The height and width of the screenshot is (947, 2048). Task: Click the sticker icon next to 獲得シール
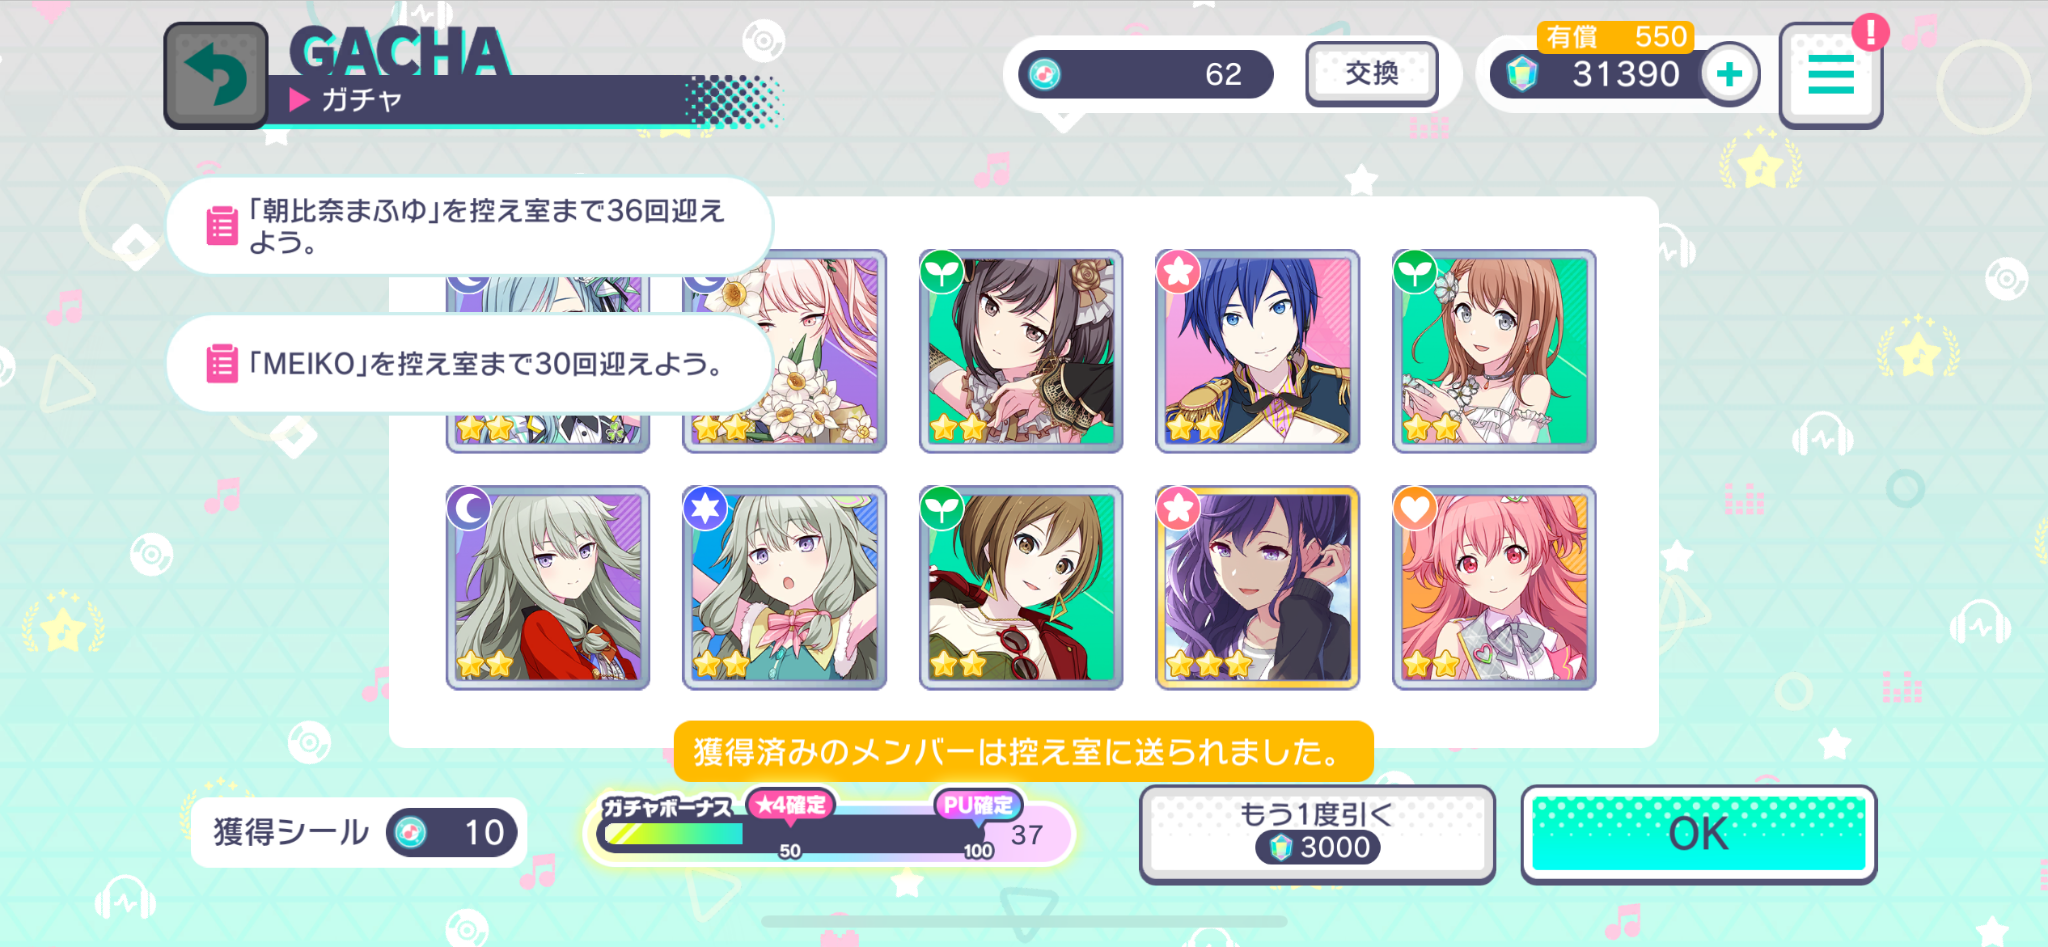click(x=410, y=832)
